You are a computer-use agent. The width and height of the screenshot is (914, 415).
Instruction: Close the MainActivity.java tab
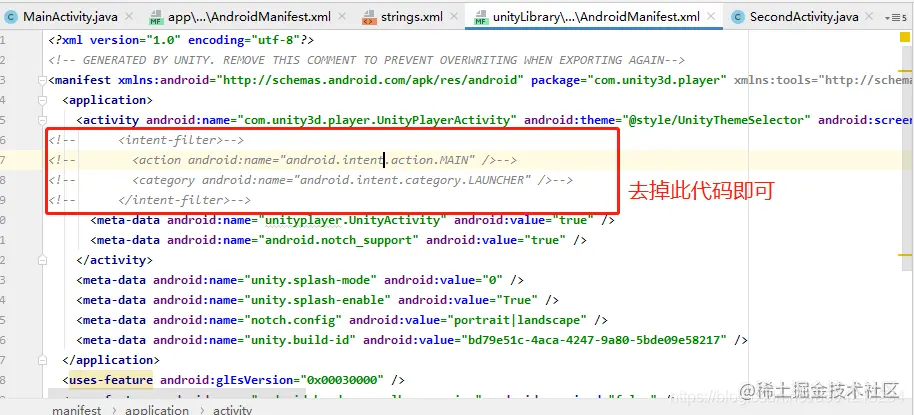point(129,17)
